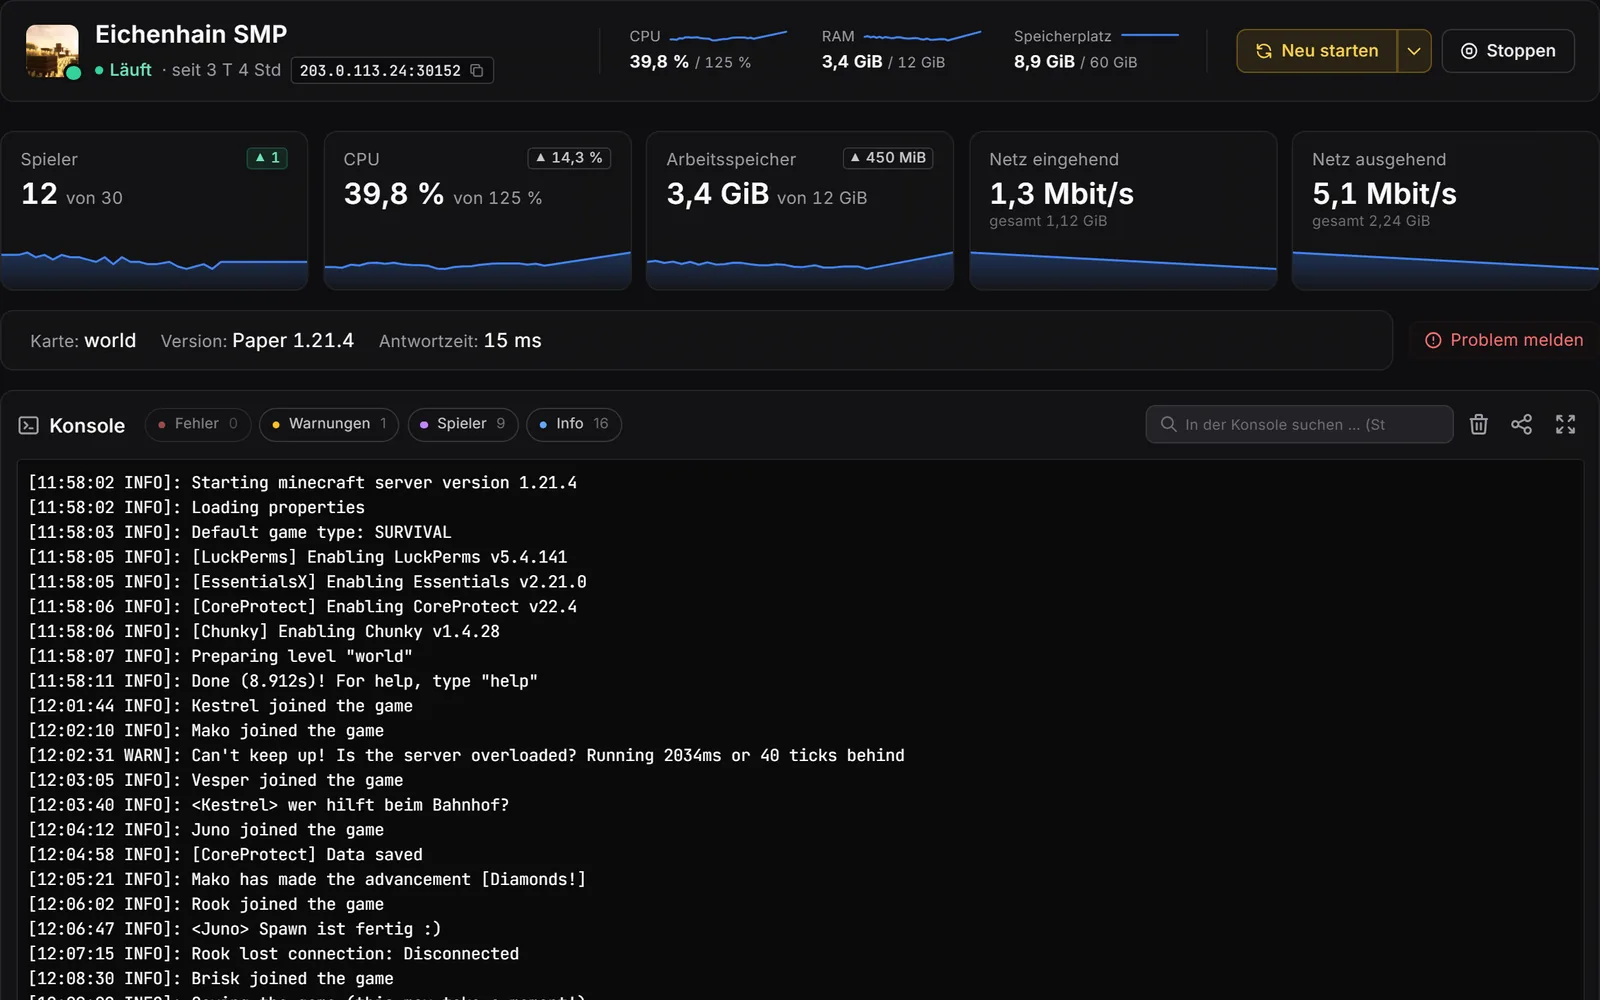Select the Enabling LuckPerms v5.4.141 line

pyautogui.click(x=297, y=557)
